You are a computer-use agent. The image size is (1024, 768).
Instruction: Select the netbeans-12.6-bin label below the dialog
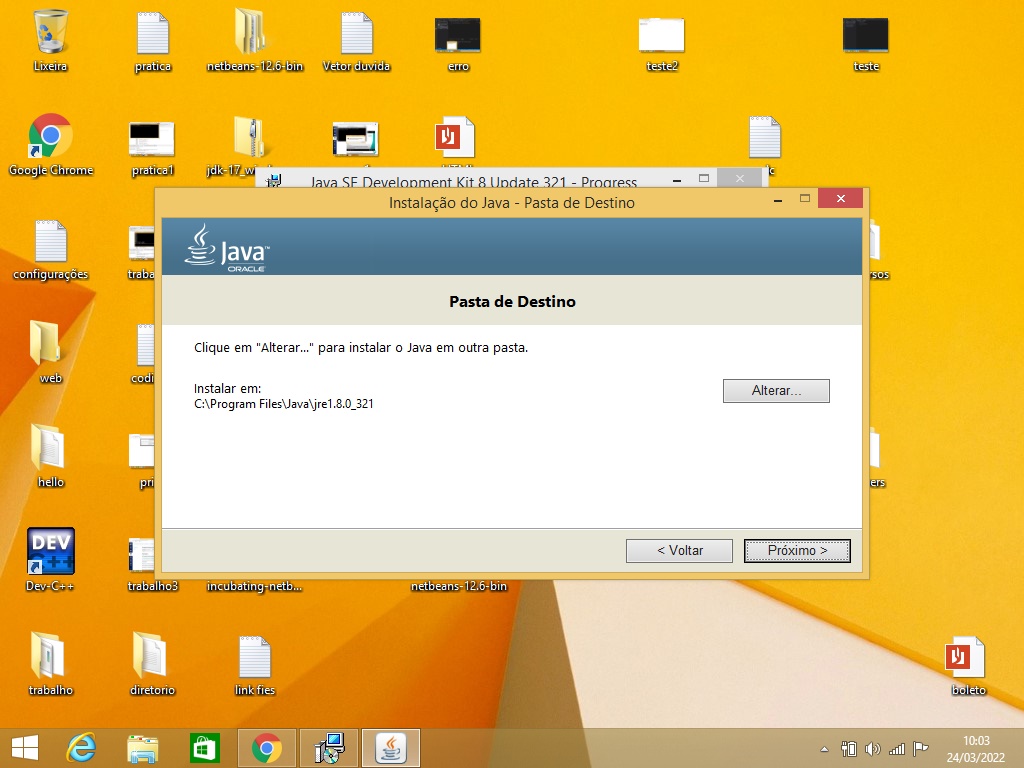point(458,586)
